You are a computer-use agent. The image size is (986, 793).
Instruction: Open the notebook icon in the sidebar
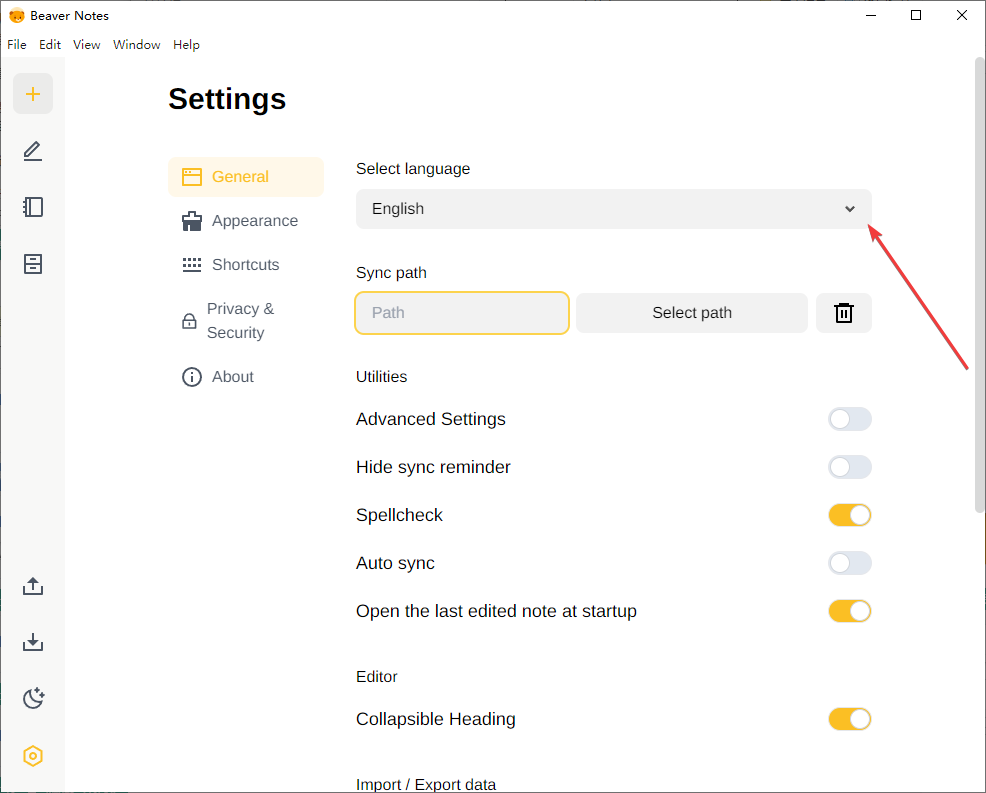[33, 207]
